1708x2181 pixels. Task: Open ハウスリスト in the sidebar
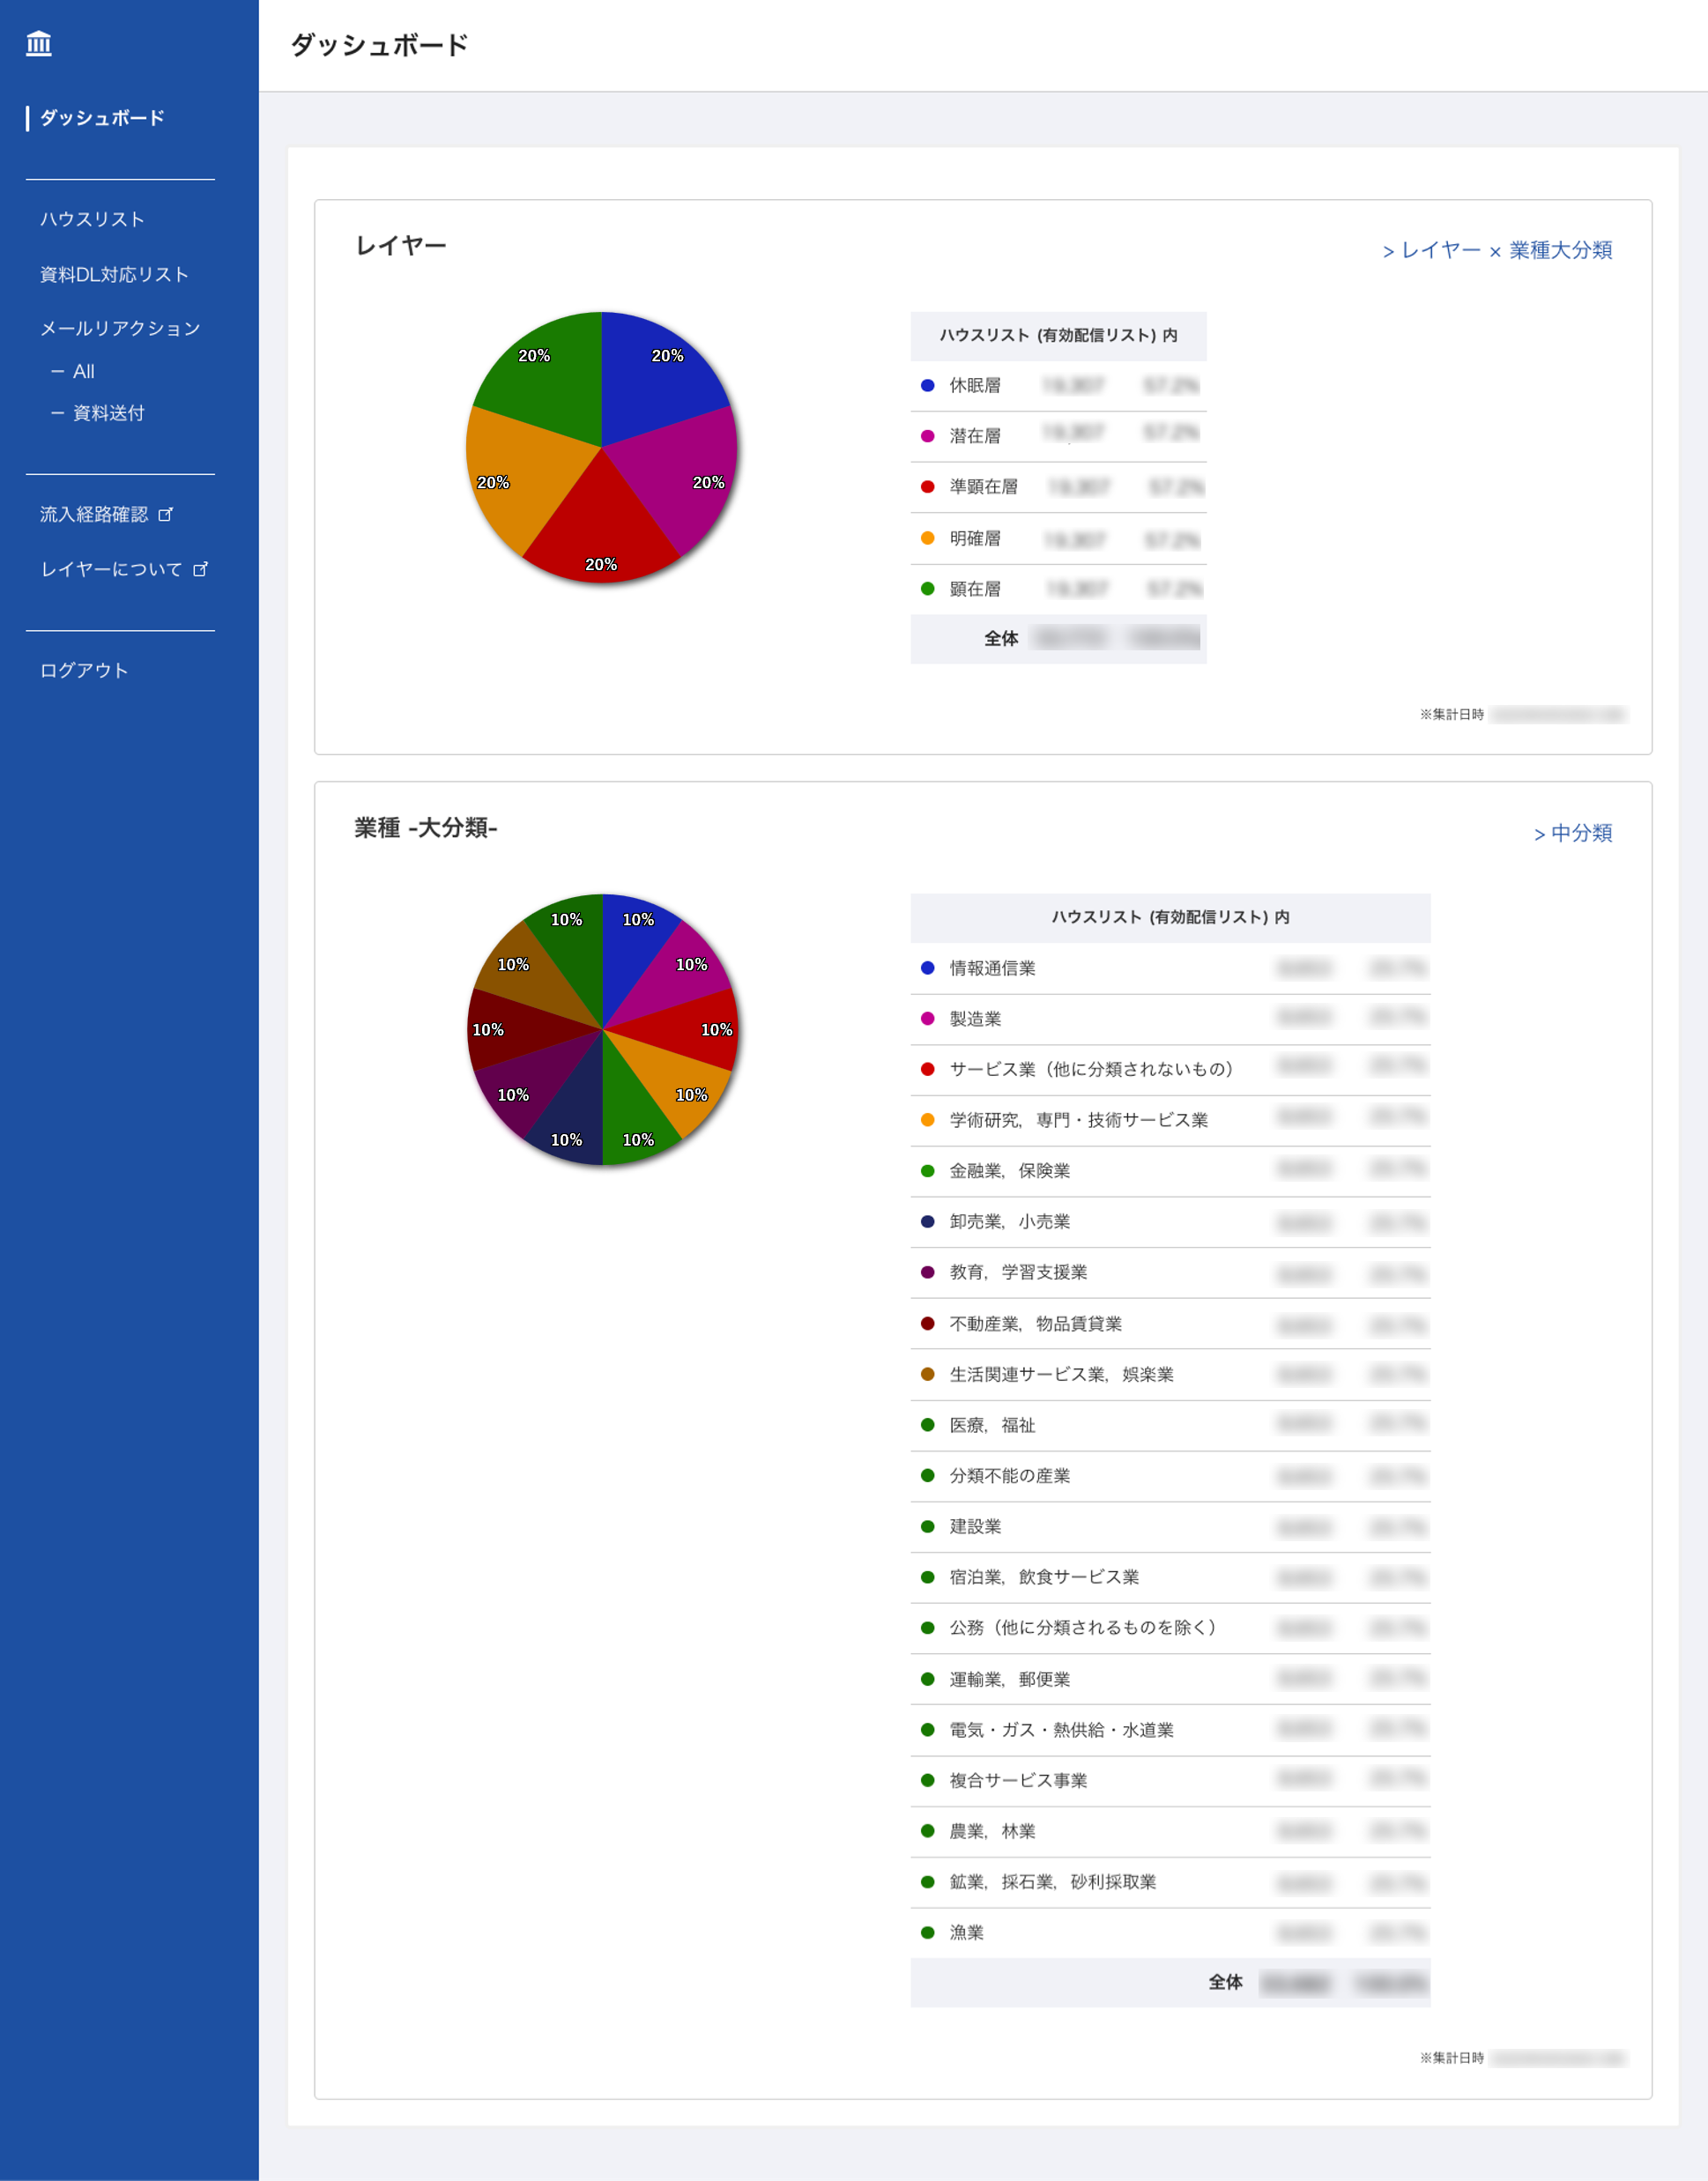click(92, 219)
